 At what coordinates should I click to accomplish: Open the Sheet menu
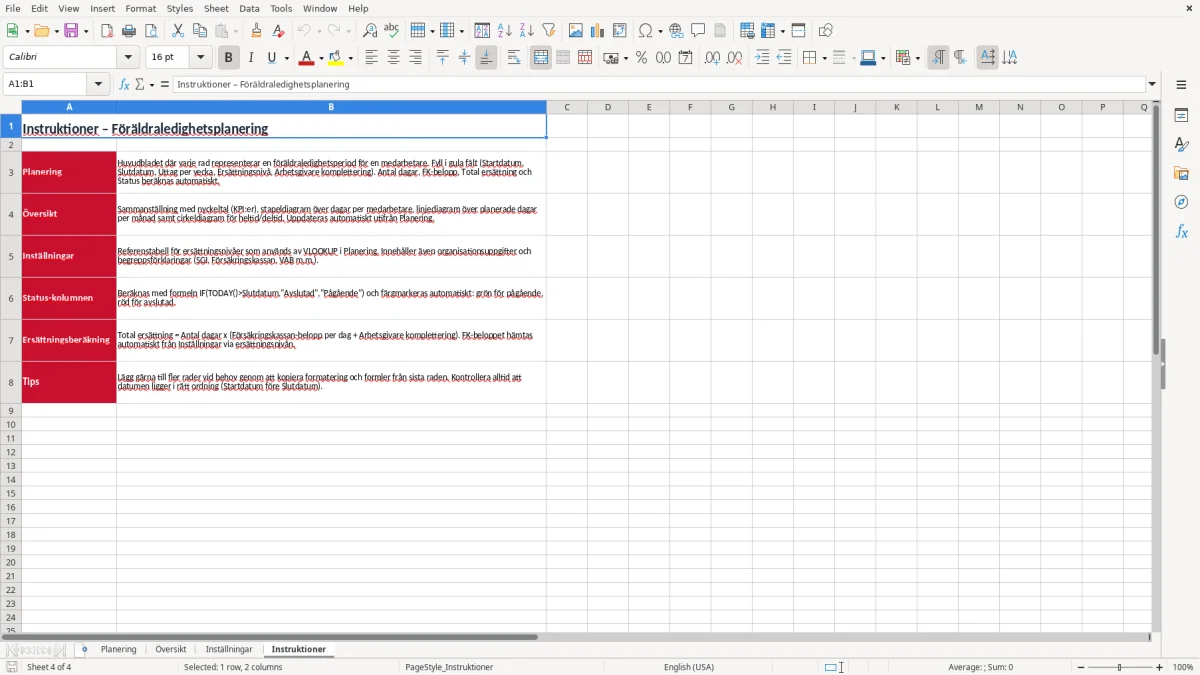[216, 8]
